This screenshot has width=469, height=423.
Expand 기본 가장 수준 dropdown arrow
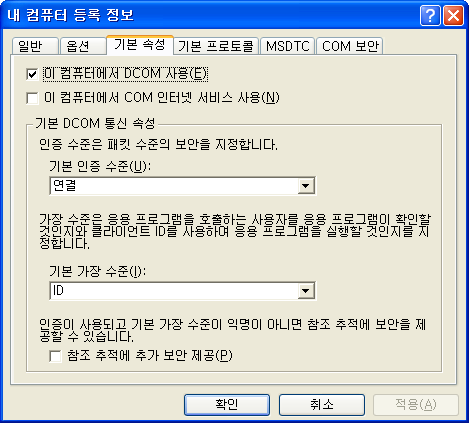[x=306, y=291]
